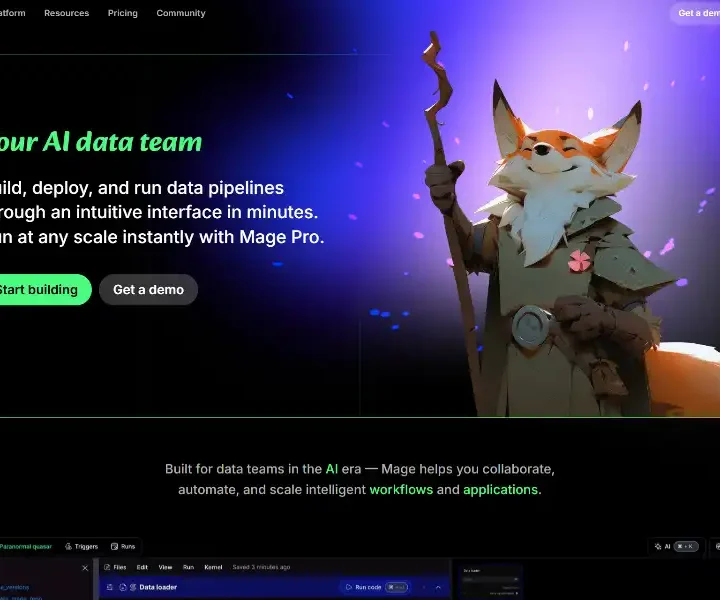Click the gray Get a demo hero button
Screen dimensions: 720x600
point(148,290)
